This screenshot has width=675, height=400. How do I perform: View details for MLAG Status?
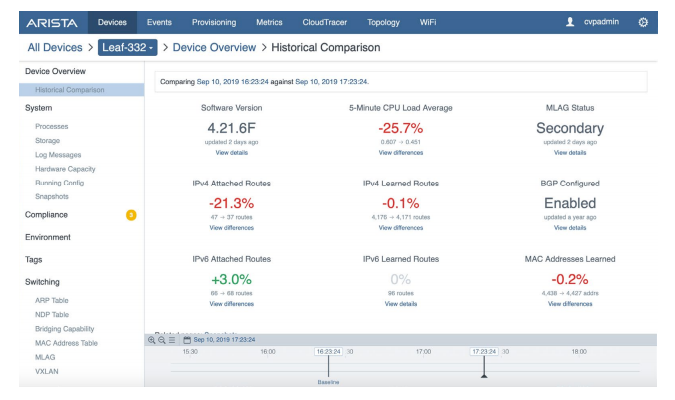570,152
